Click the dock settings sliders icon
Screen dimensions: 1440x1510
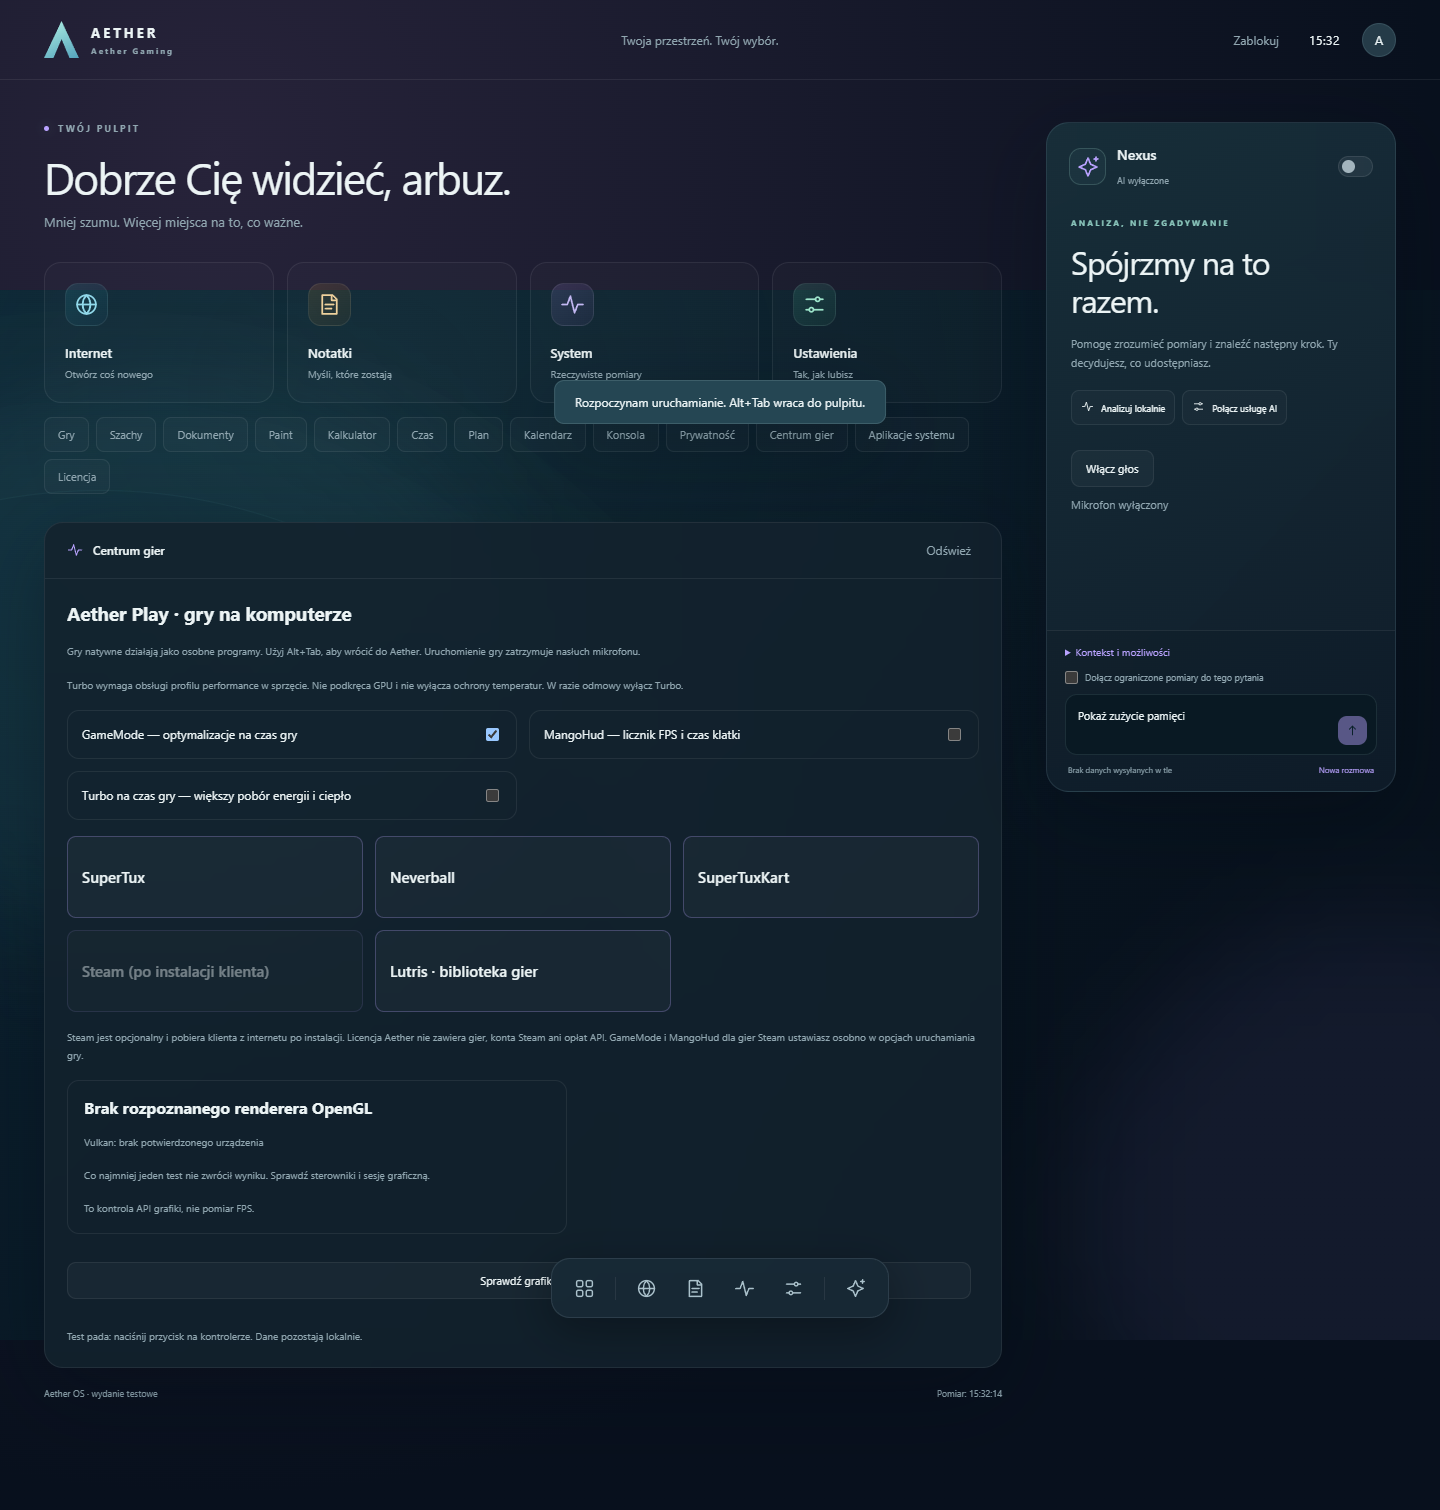click(794, 1288)
